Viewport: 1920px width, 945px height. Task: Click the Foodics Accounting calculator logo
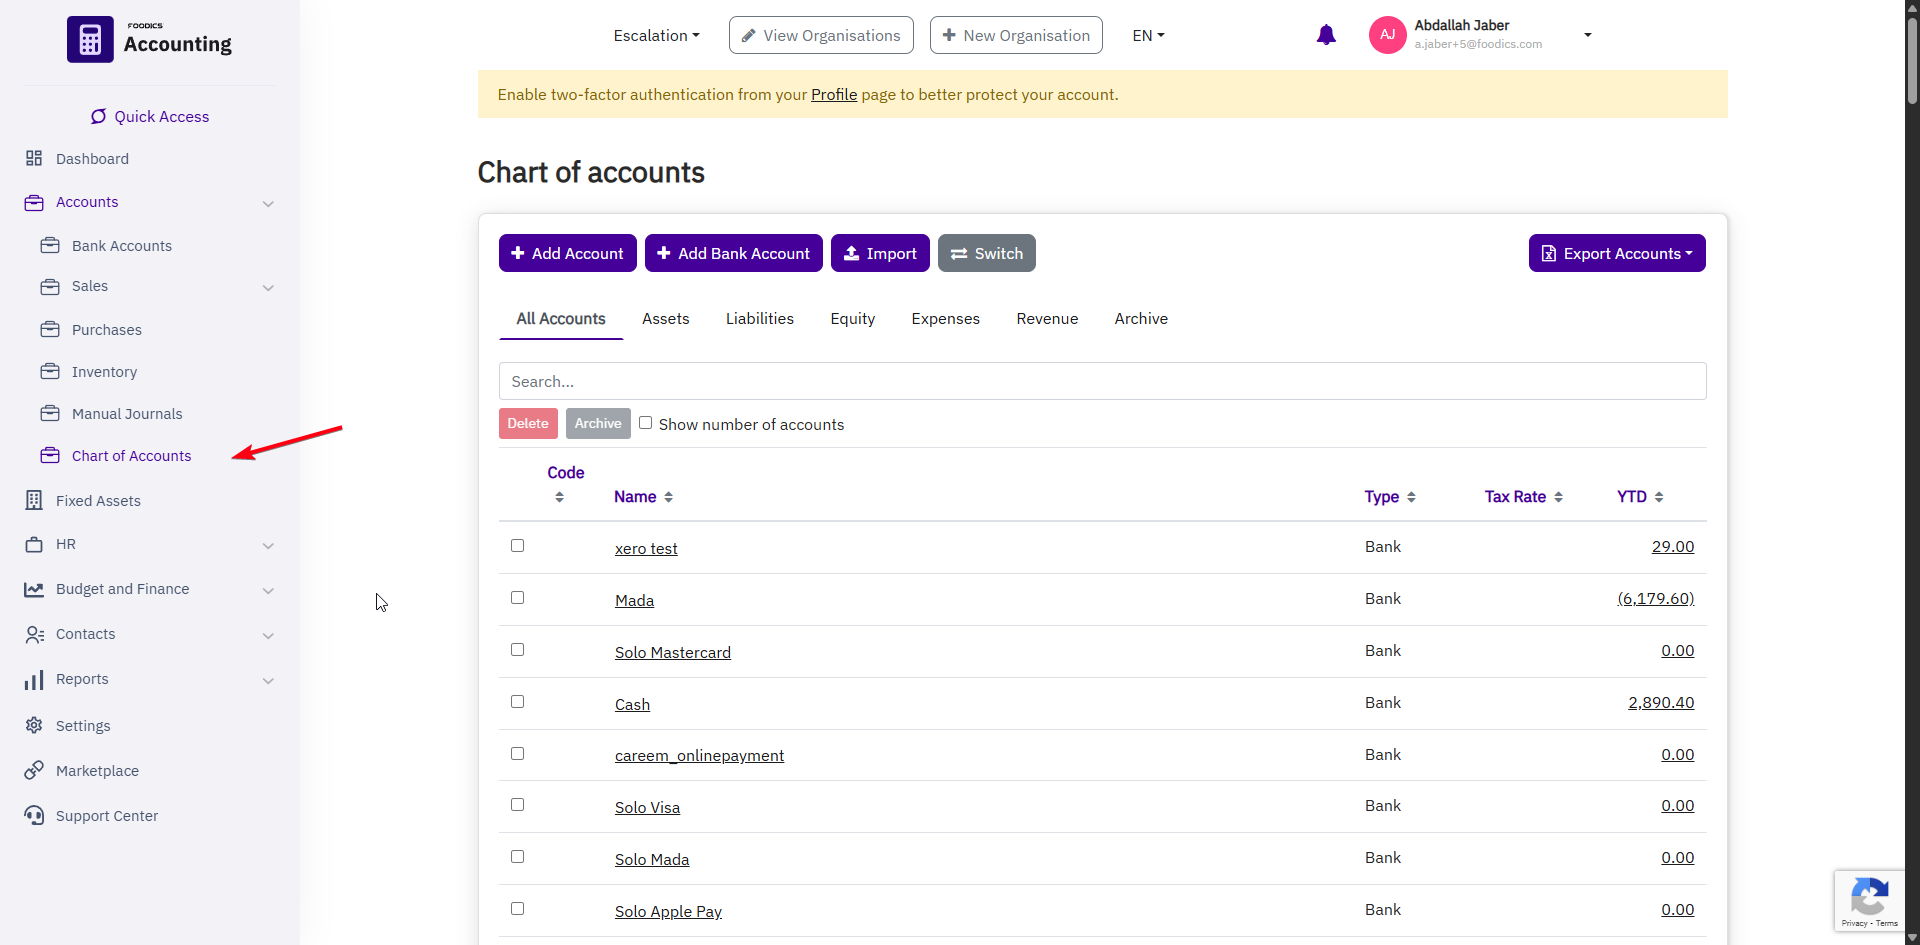[x=90, y=40]
